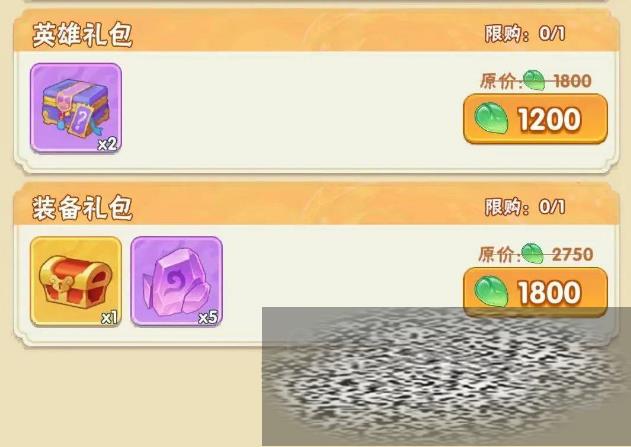The height and width of the screenshot is (447, 631).
Task: Tap the purple crystal stone icon
Action: tap(177, 281)
